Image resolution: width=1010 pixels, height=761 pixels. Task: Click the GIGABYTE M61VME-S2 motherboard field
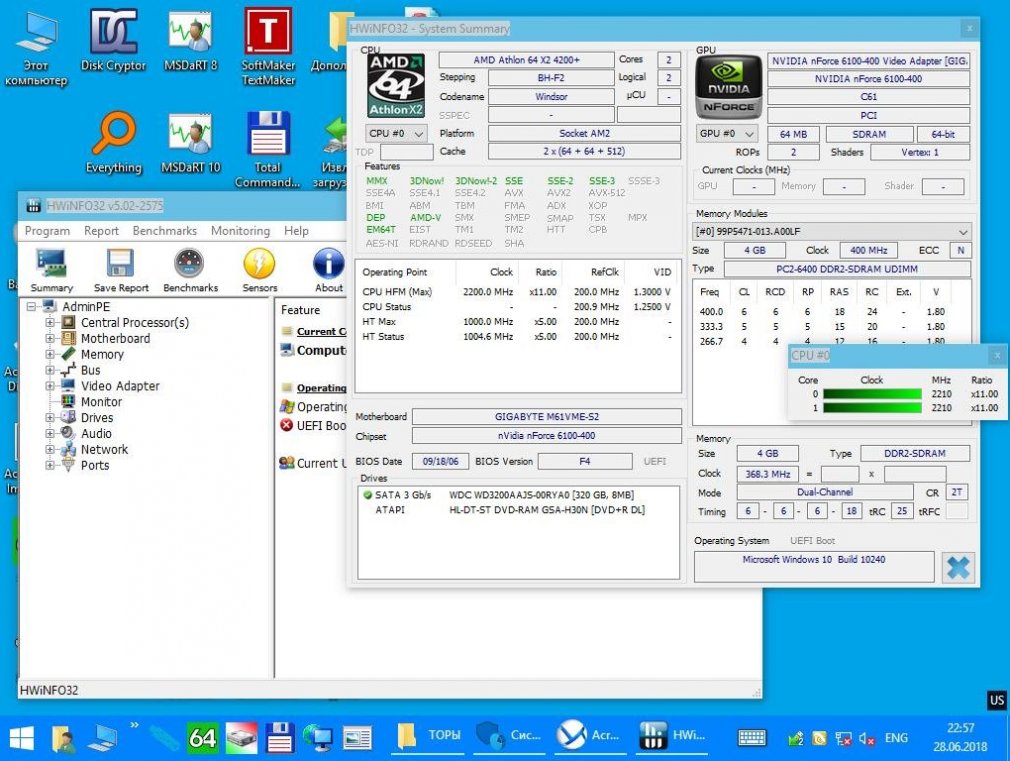[546, 417]
